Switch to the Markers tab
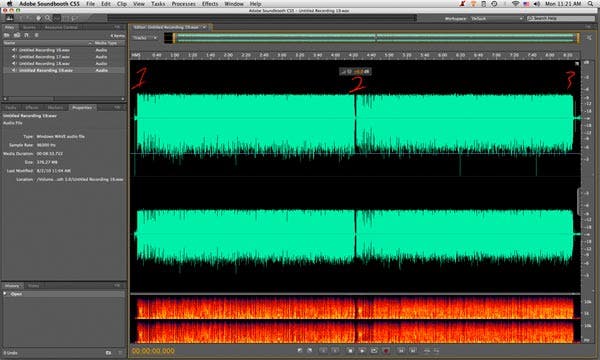 coord(55,108)
